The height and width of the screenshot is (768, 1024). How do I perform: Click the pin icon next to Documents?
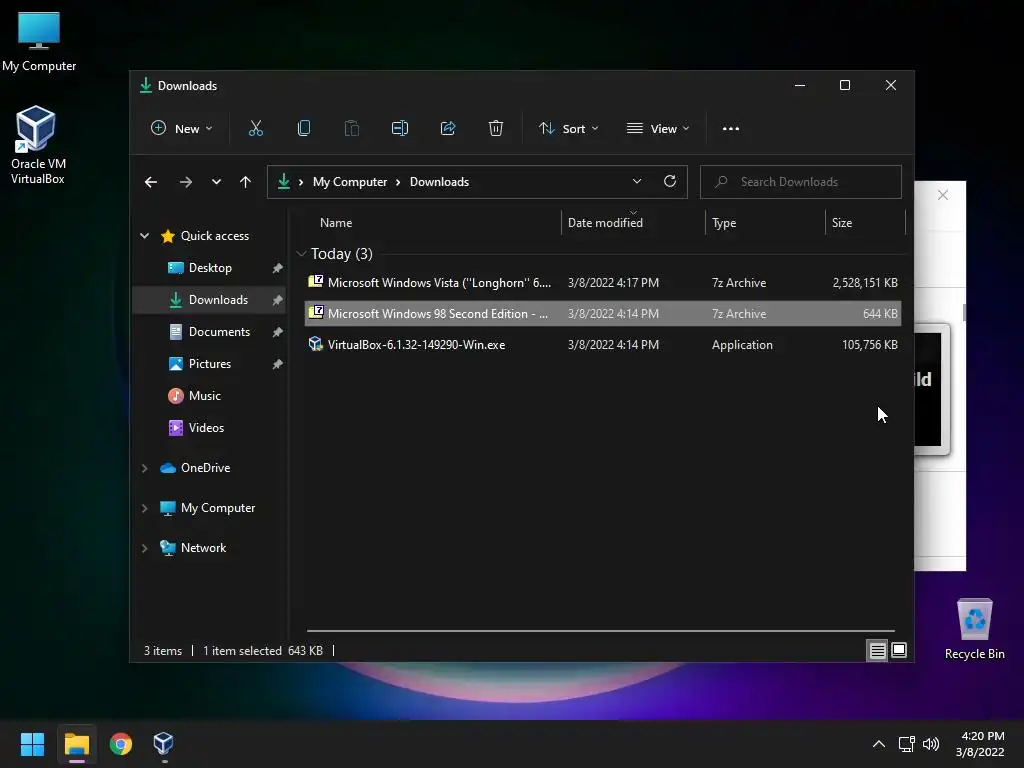tap(278, 332)
